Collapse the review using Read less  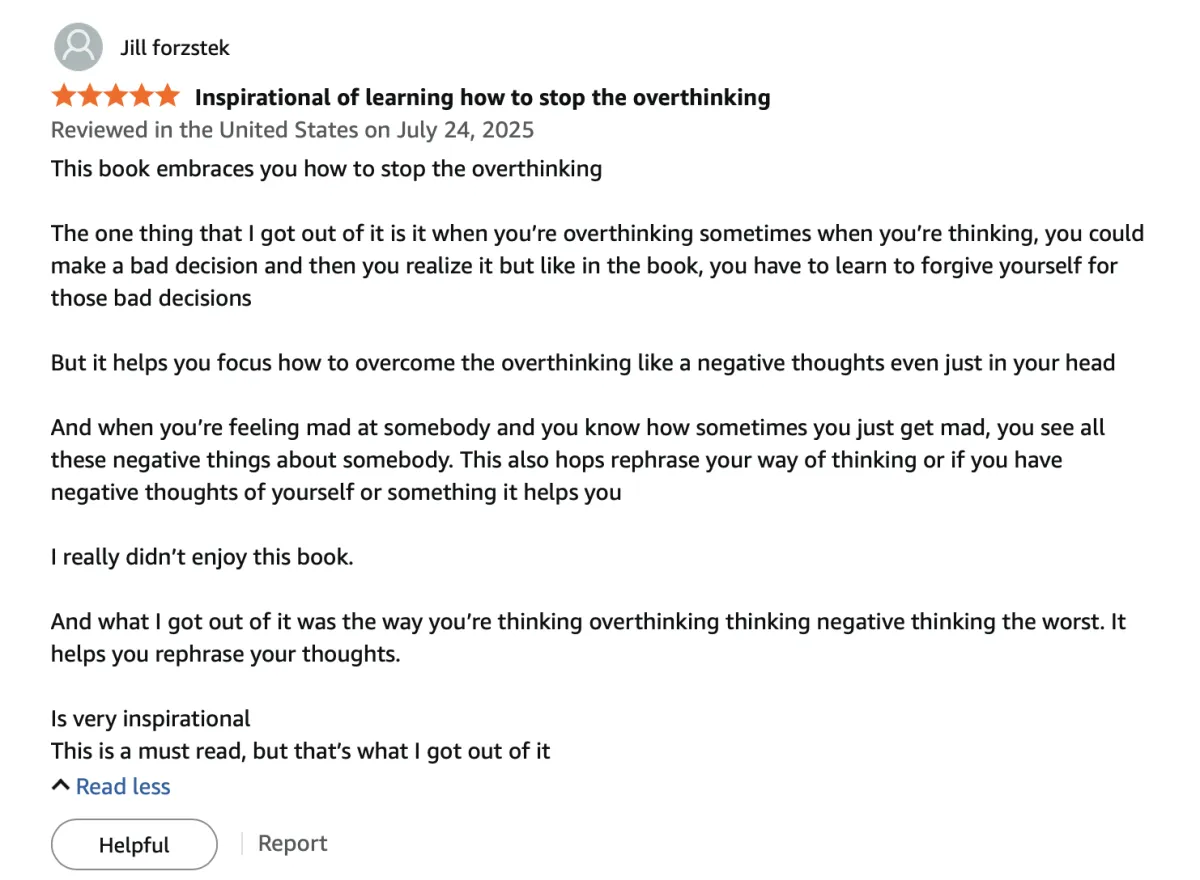123,787
